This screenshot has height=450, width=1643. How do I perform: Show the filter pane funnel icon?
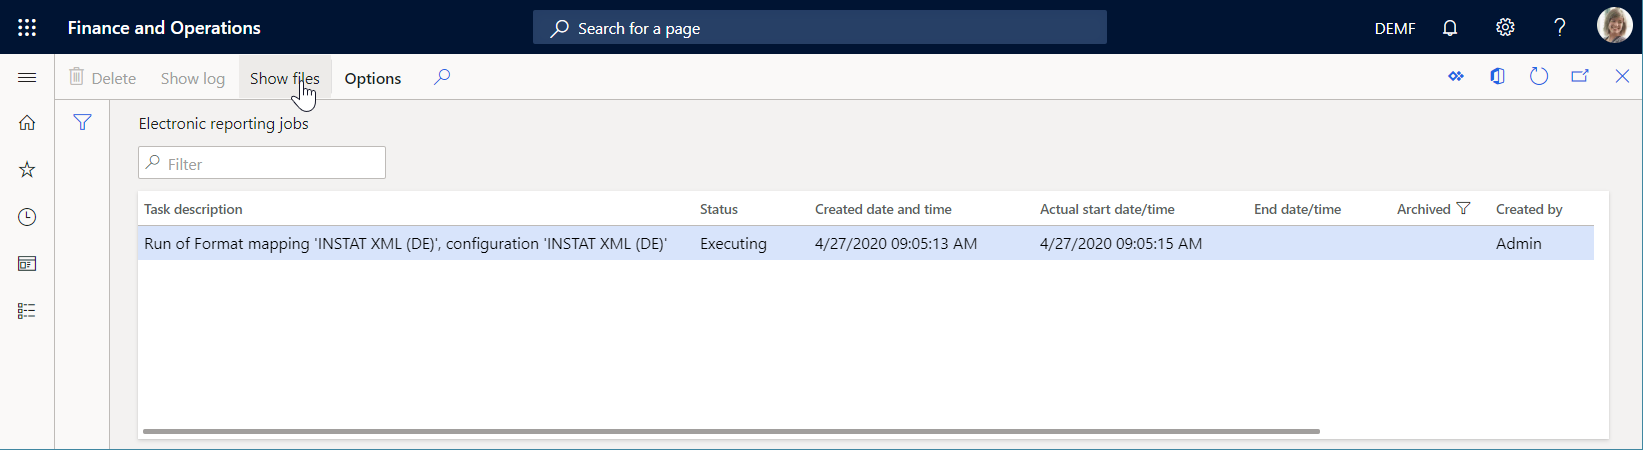(83, 123)
